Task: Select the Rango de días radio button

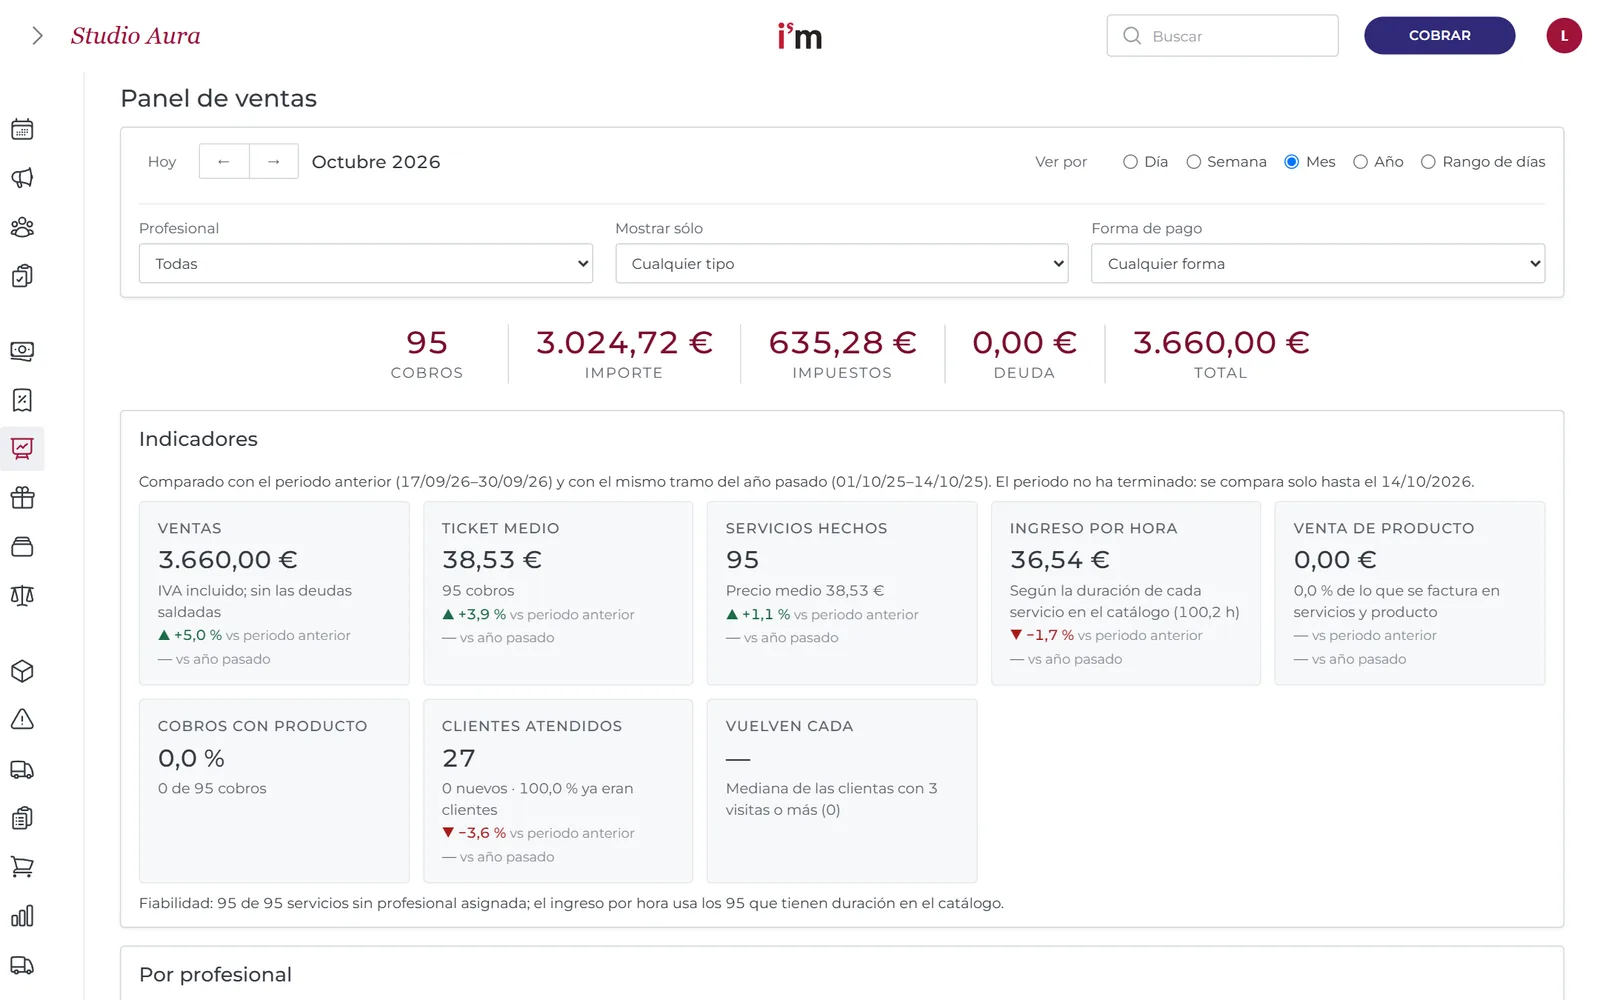Action: [x=1428, y=162]
